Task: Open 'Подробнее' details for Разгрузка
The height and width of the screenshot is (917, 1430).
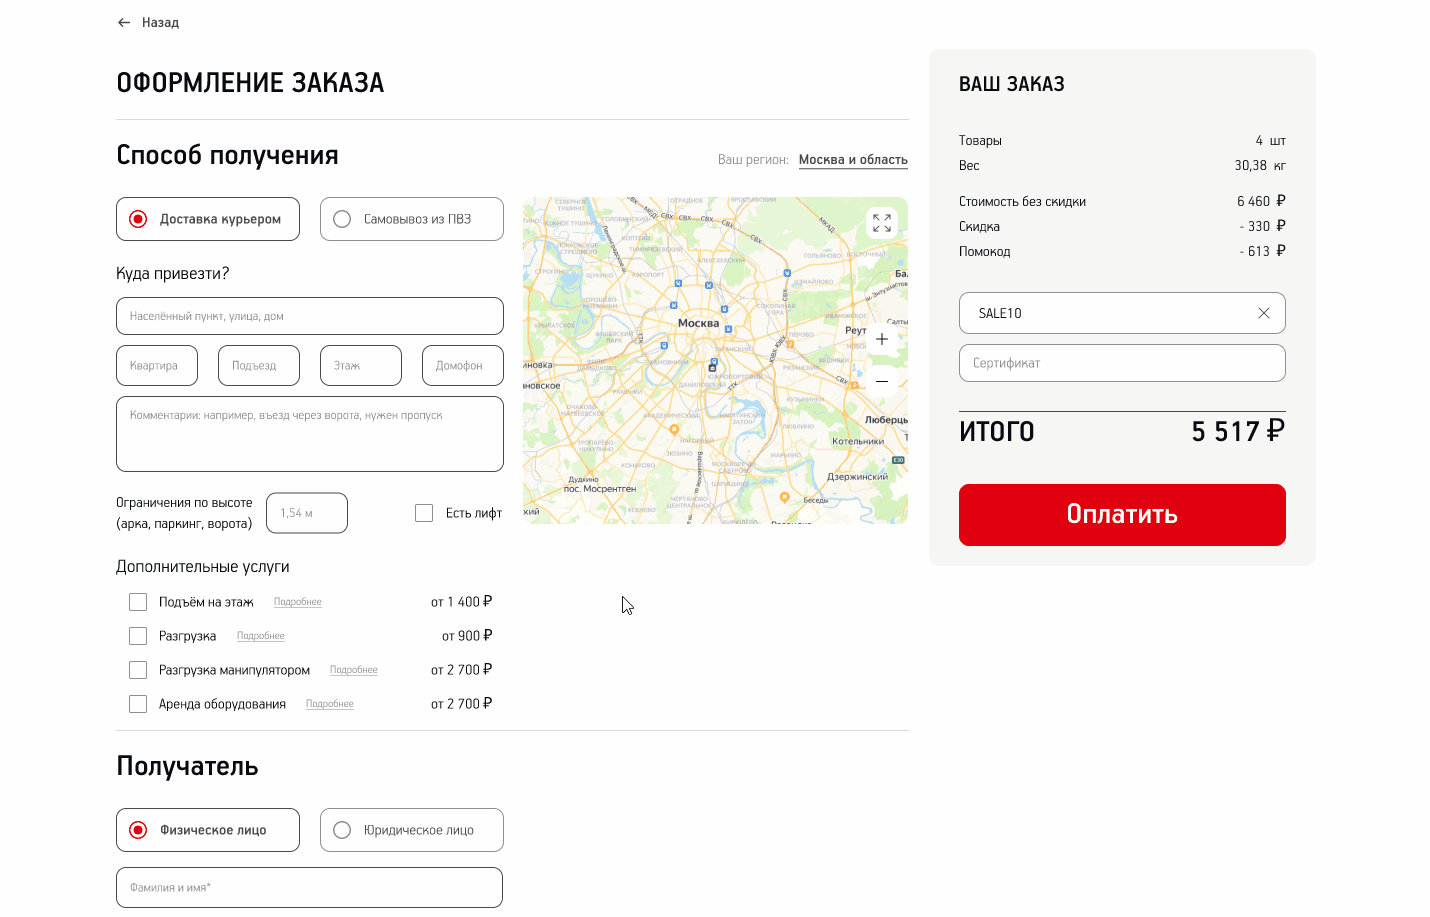Action: click(261, 636)
